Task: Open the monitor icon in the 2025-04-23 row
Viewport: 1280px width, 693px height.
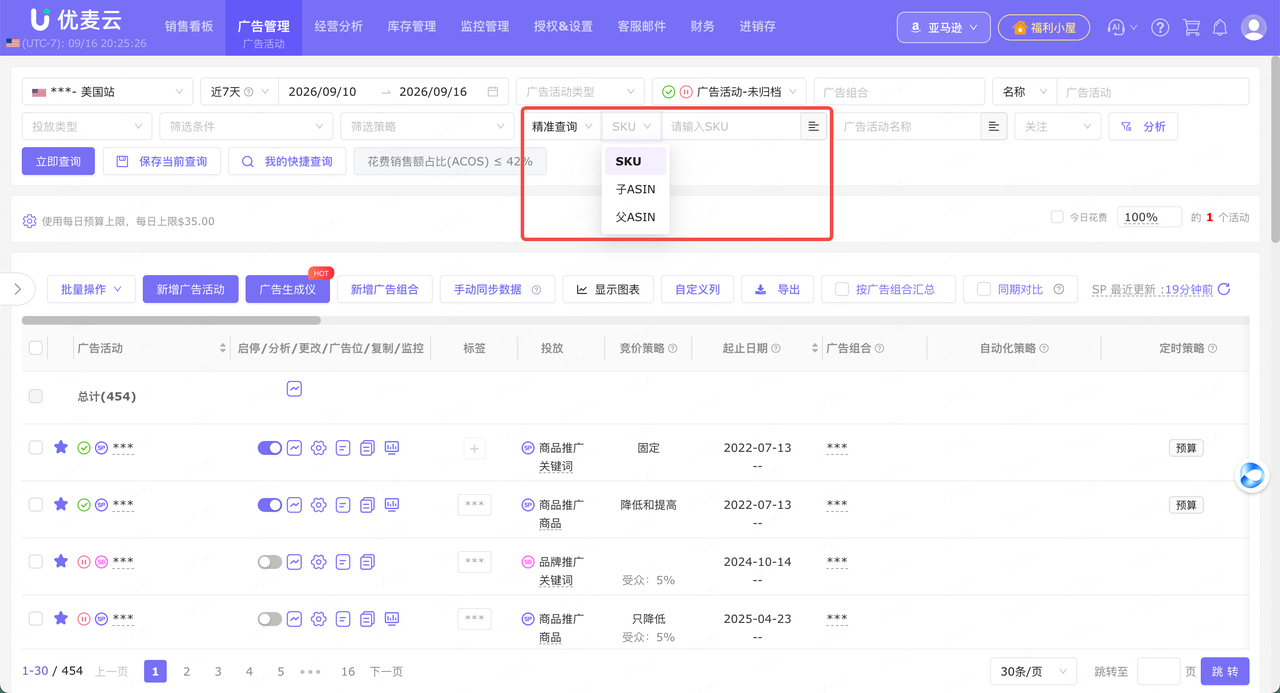Action: pyautogui.click(x=392, y=619)
